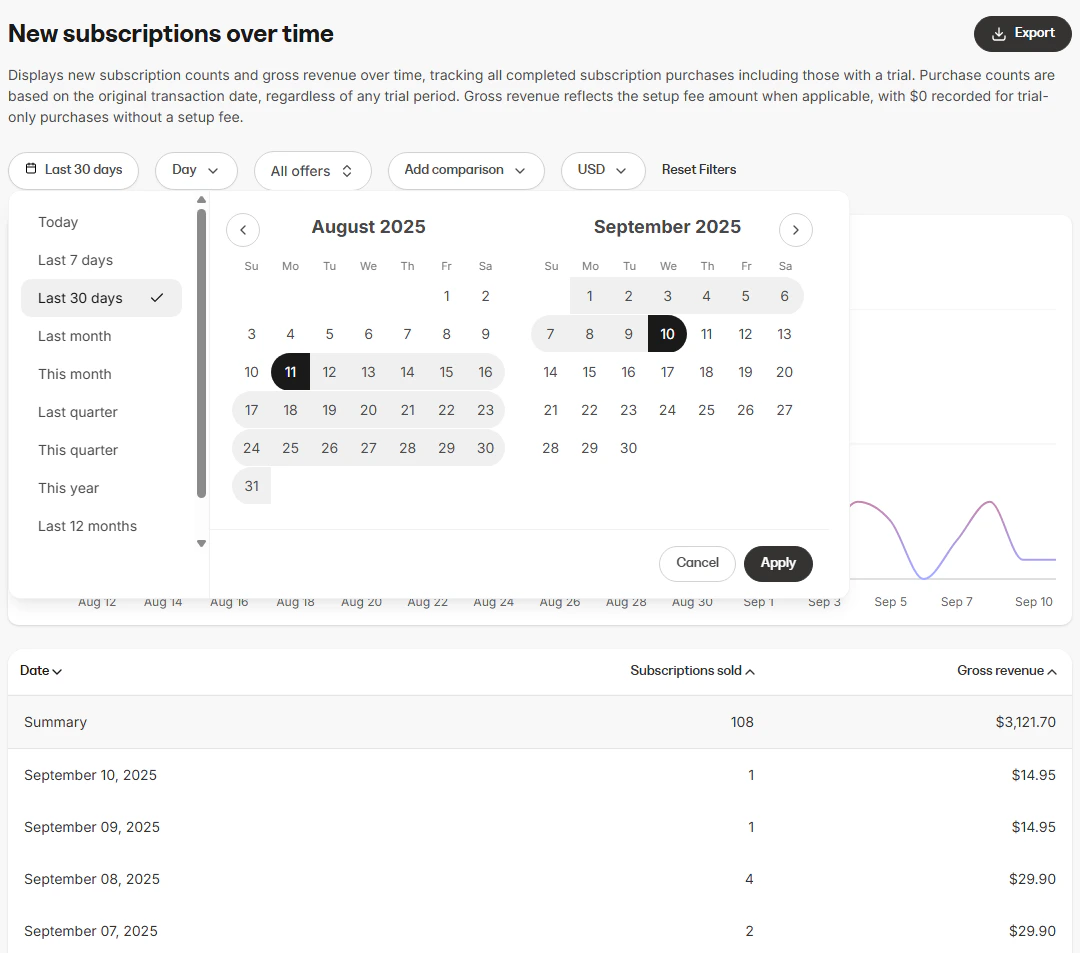
Task: Click the checkmark beside Last 30 days preset
Action: pos(157,297)
